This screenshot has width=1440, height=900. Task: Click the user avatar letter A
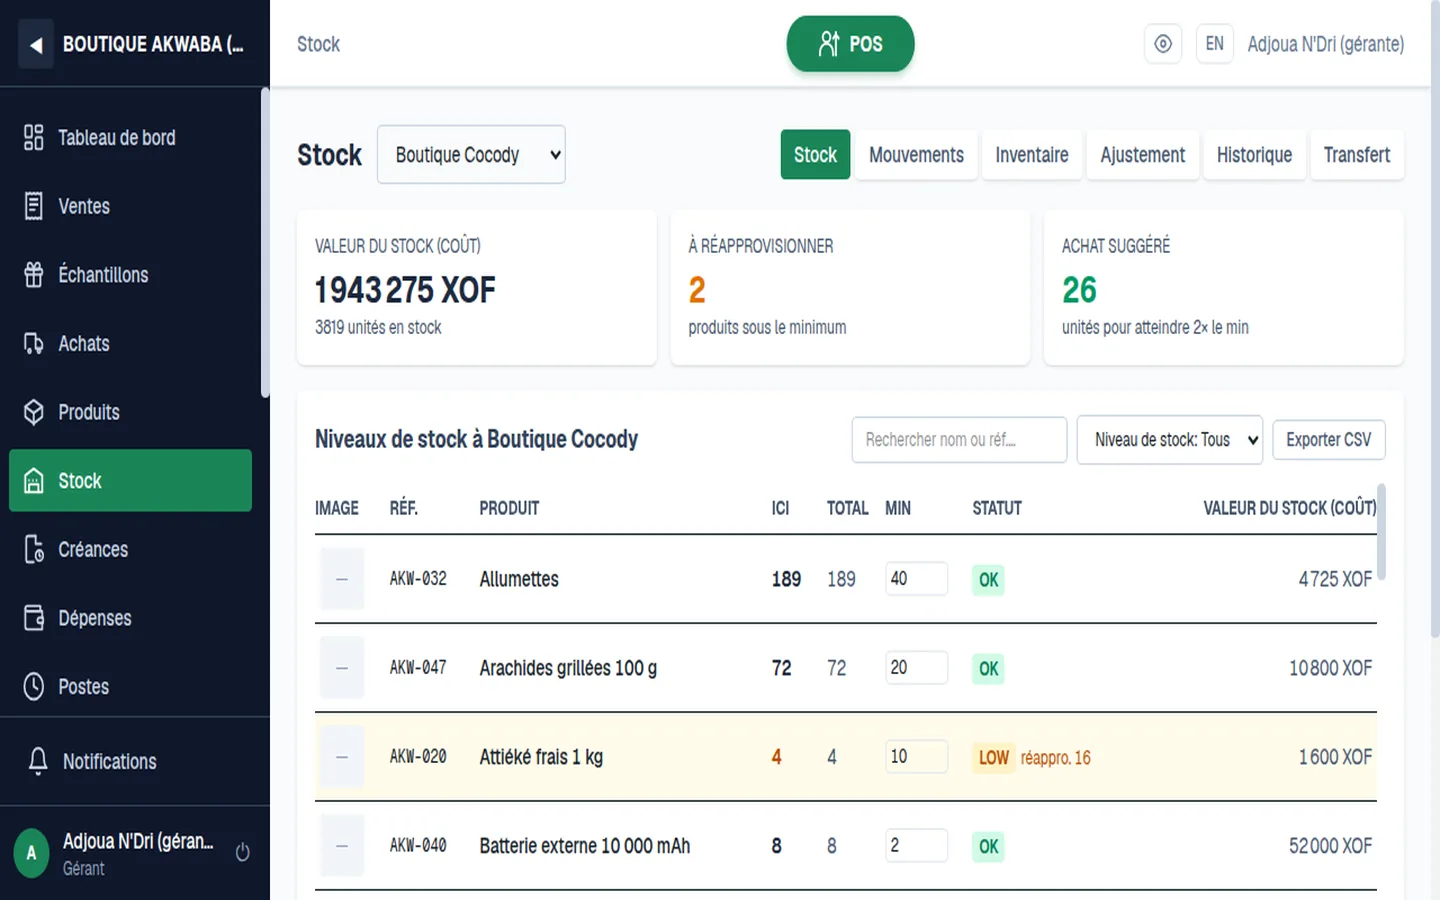click(31, 853)
